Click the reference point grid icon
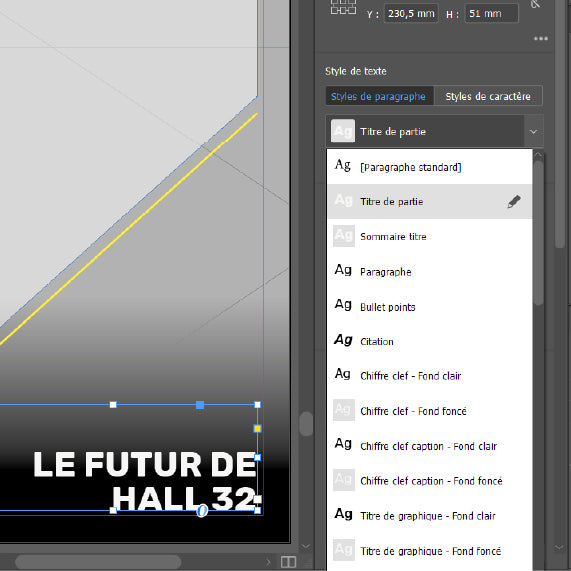This screenshot has height=571, width=571. click(343, 7)
